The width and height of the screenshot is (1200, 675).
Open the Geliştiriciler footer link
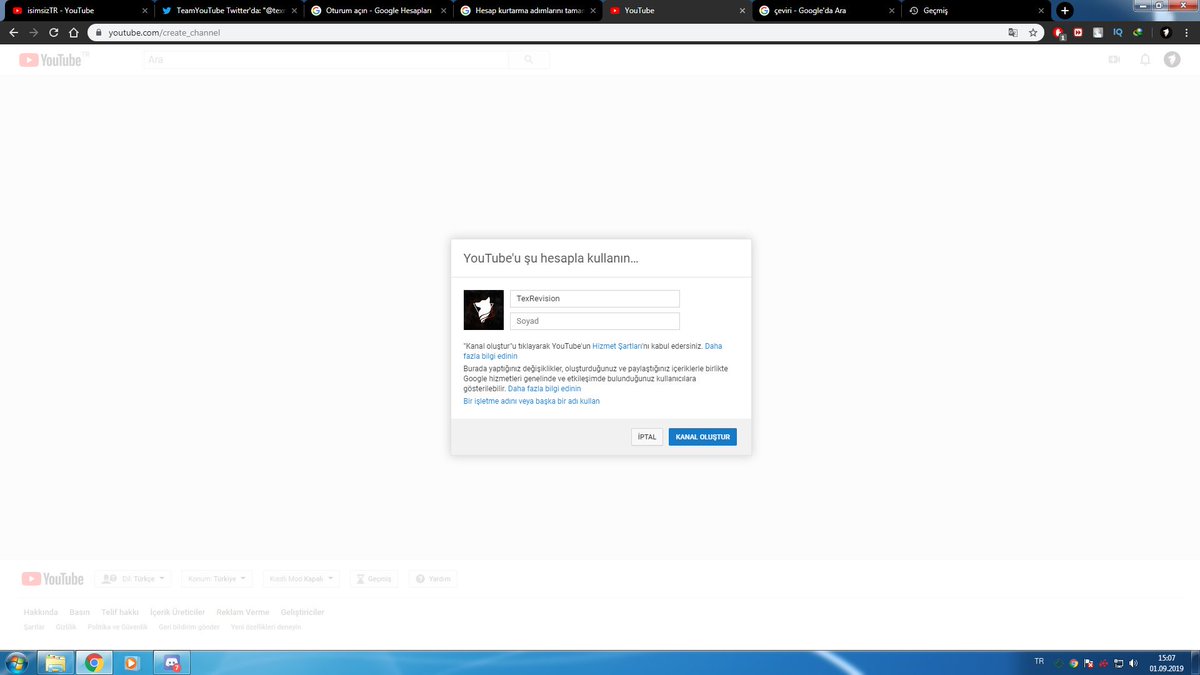click(302, 612)
